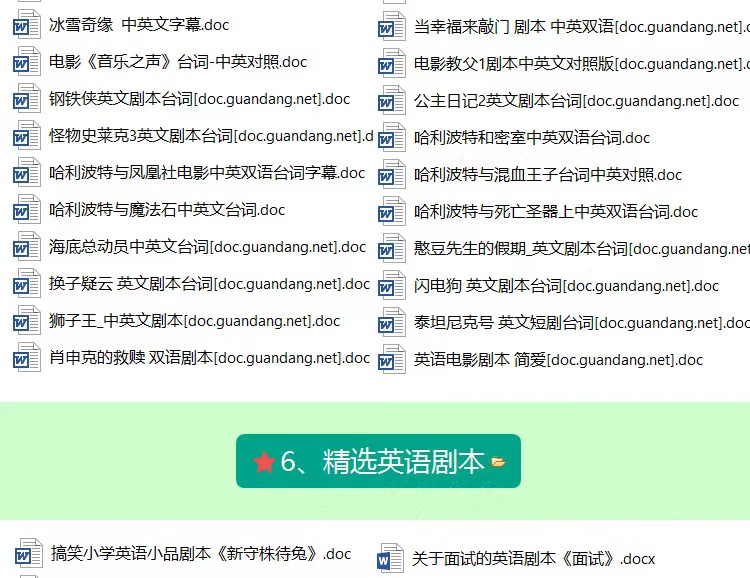Open file 公主日记2英文剧本台词
Screen dimensions: 750x578
[576, 100]
